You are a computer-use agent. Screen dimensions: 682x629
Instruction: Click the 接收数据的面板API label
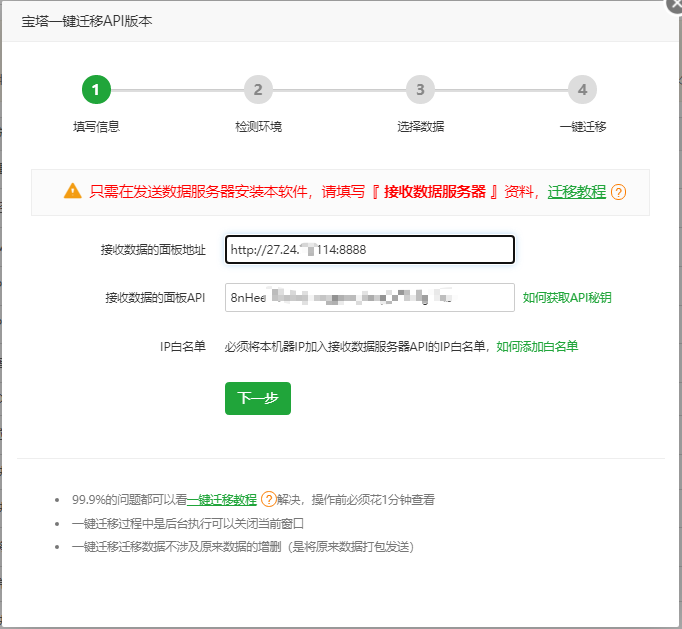click(155, 298)
